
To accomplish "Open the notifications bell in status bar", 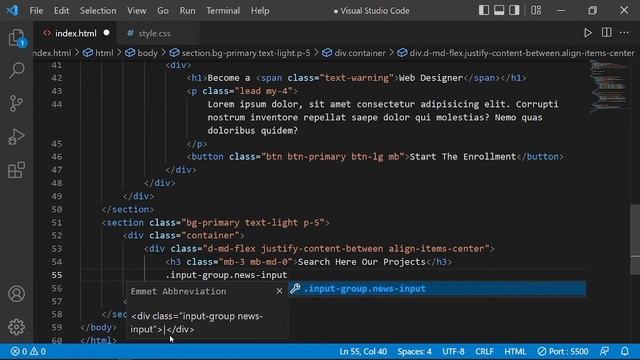I will coord(624,351).
